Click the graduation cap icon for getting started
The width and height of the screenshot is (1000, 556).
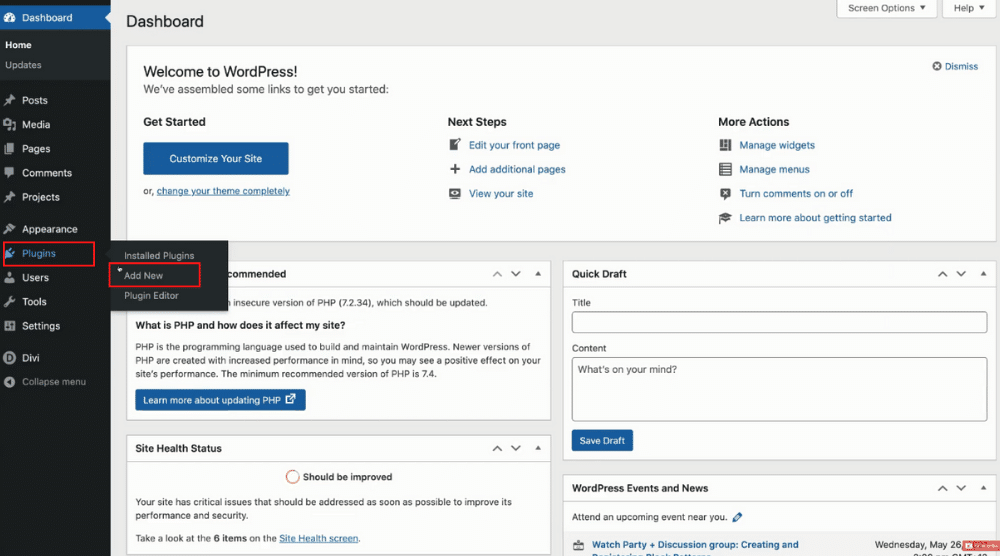[x=725, y=218]
